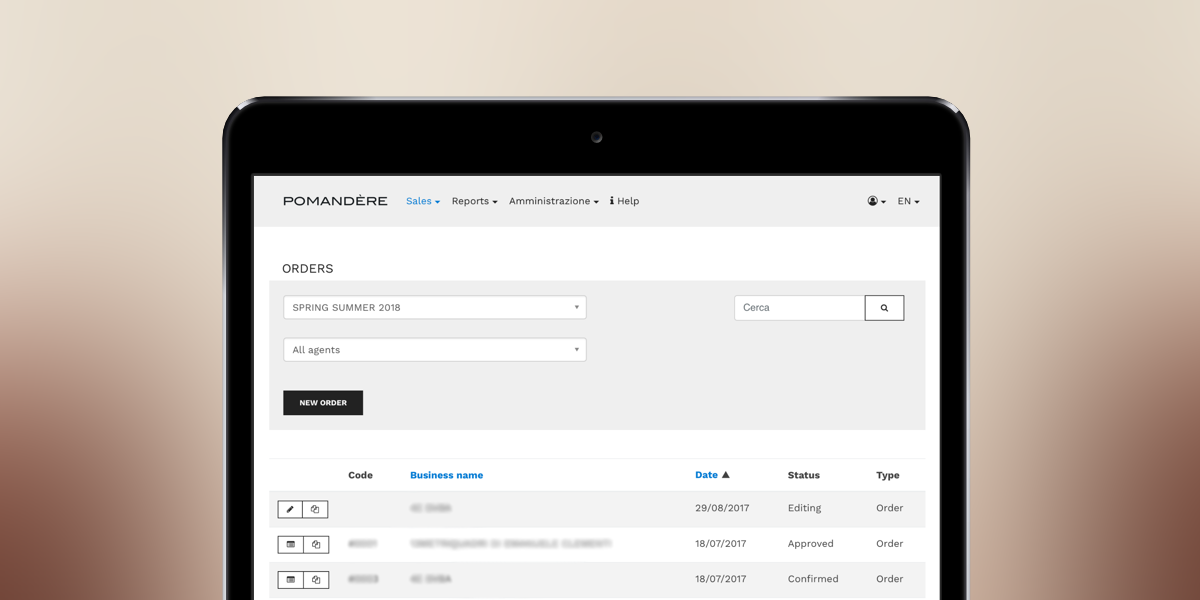This screenshot has width=1200, height=600.
Task: Click the info Help item in navbar
Action: click(624, 201)
